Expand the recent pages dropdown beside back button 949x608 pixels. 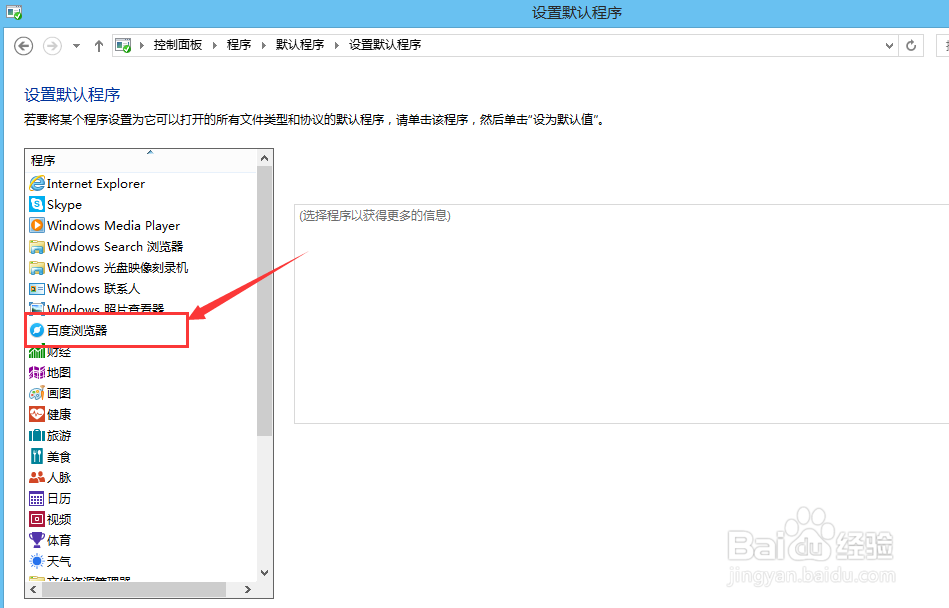[x=75, y=45]
